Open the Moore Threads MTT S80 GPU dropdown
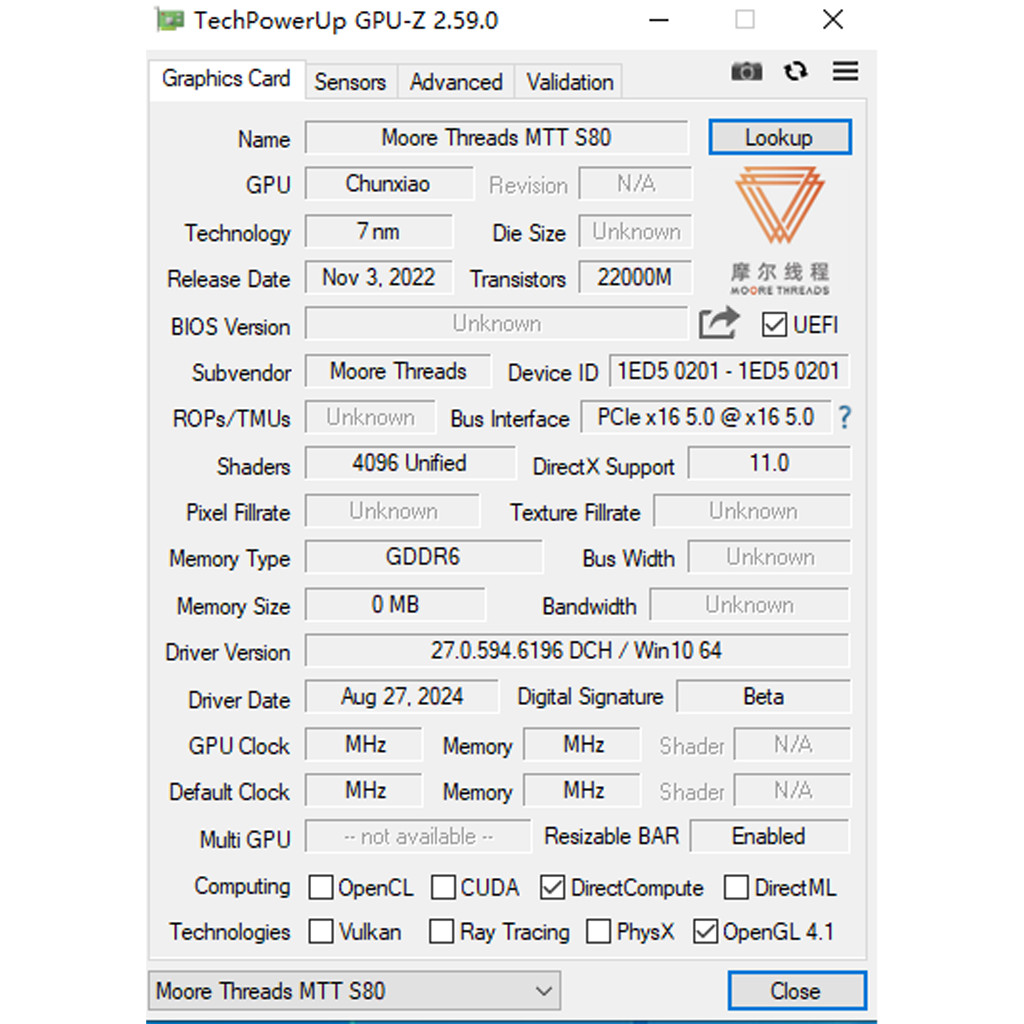Viewport: 1024px width, 1024px height. [355, 990]
